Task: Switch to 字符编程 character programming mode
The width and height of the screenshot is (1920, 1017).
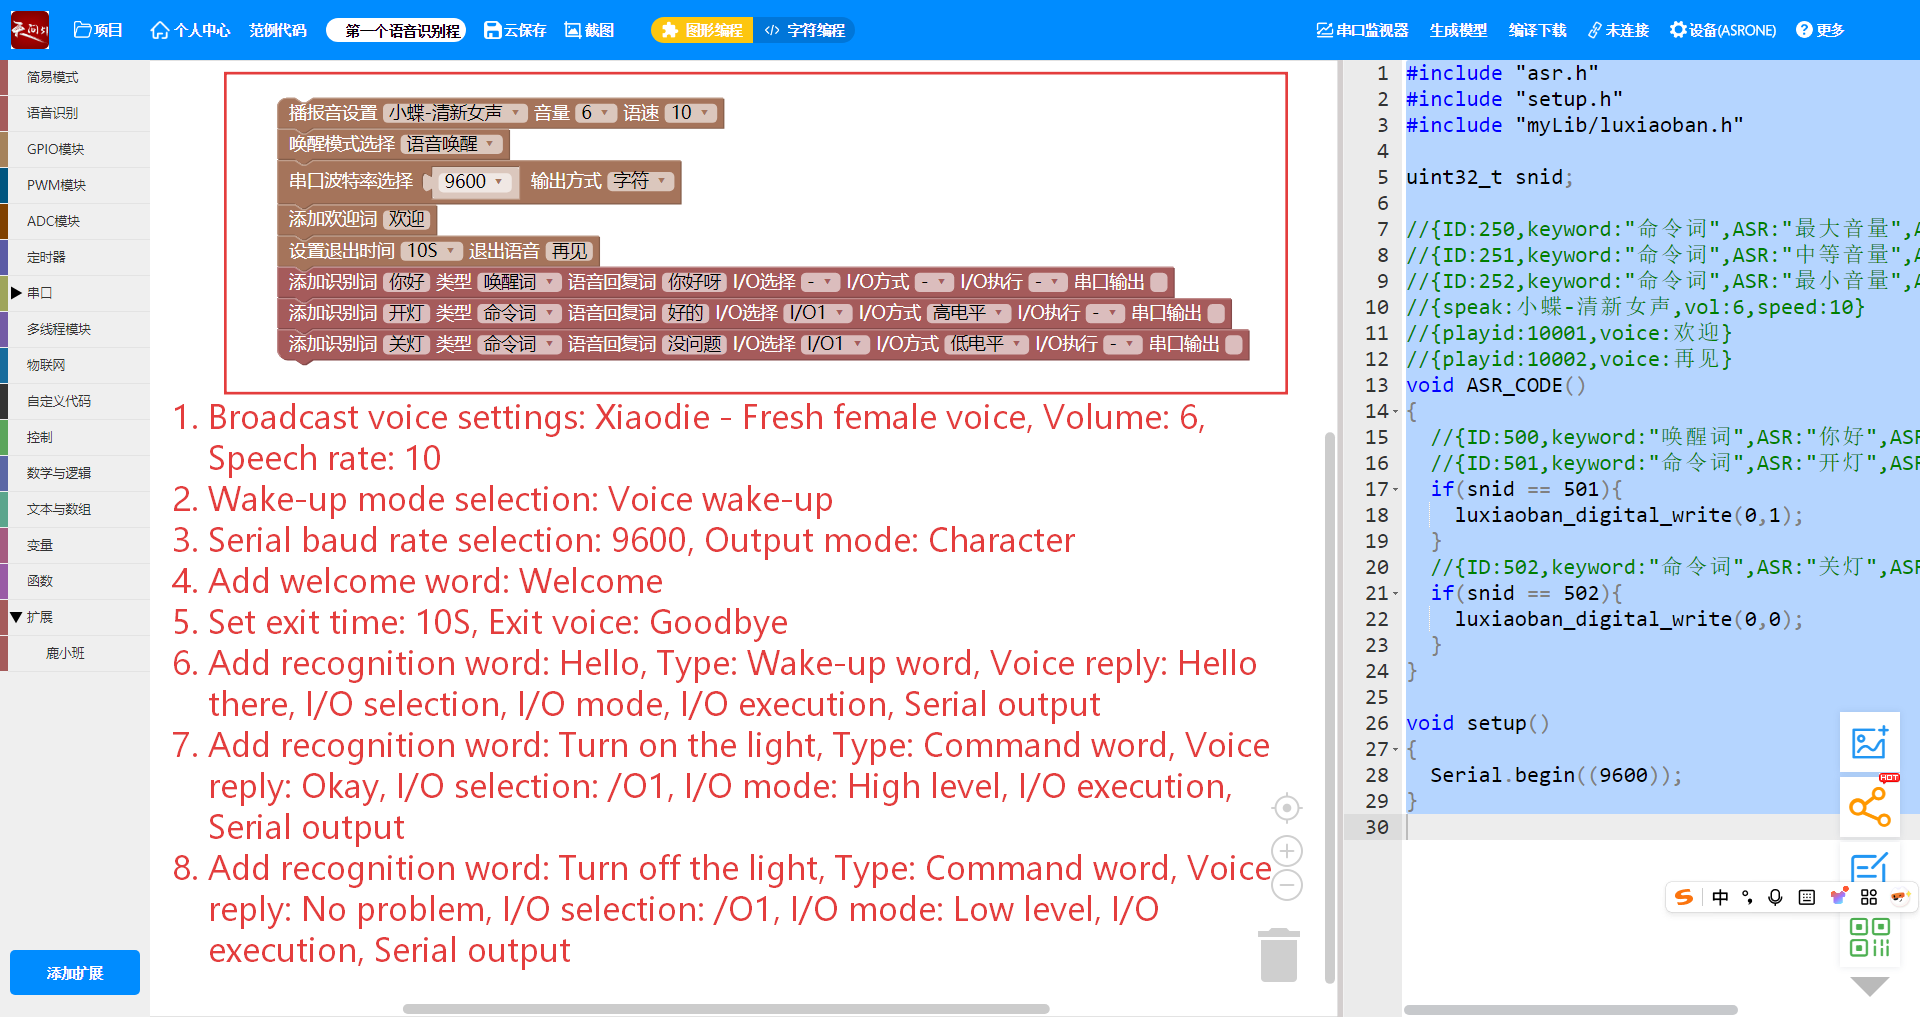Action: [x=803, y=30]
